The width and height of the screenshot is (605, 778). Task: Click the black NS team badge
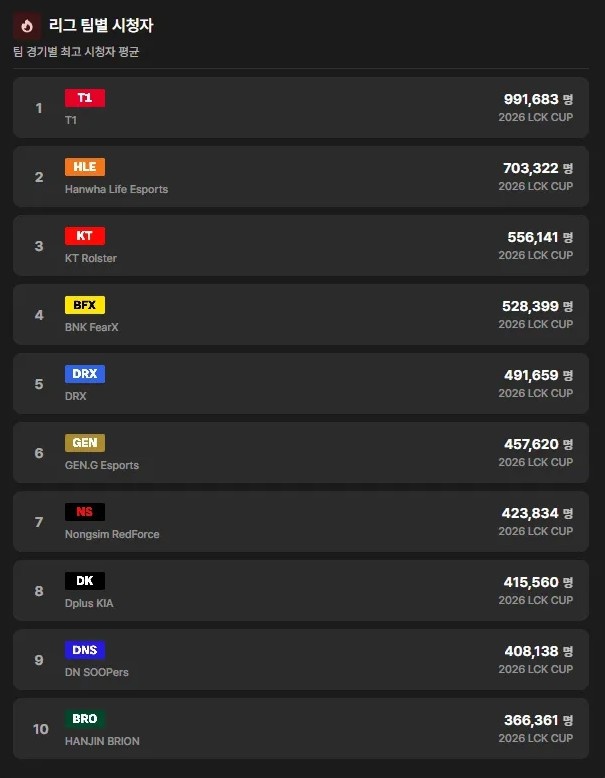tap(85, 512)
